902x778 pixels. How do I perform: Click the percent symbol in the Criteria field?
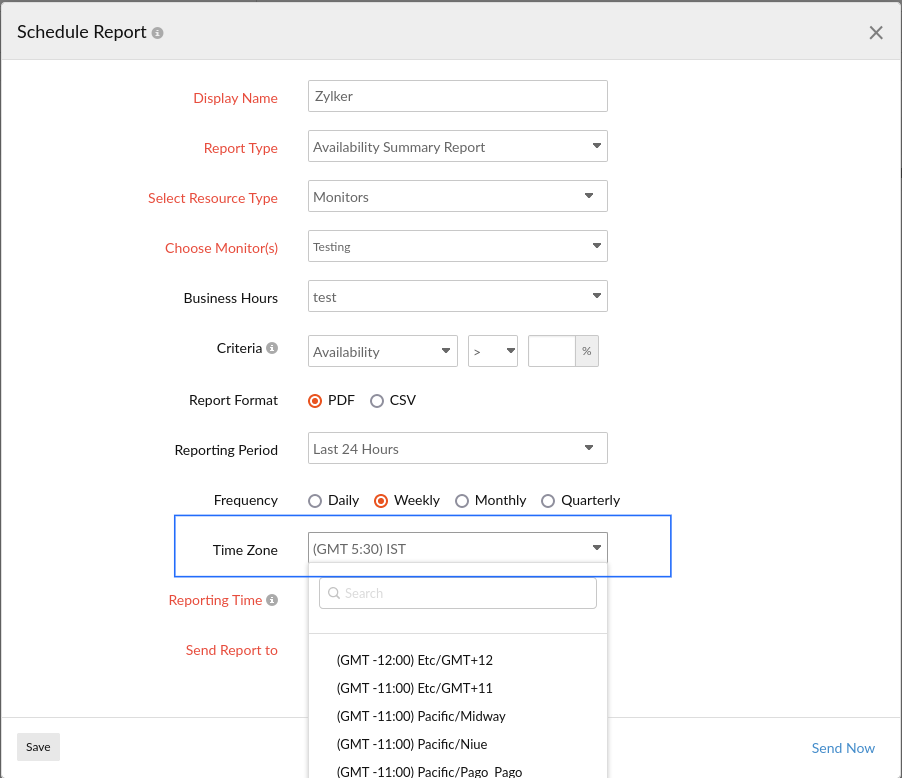click(588, 351)
